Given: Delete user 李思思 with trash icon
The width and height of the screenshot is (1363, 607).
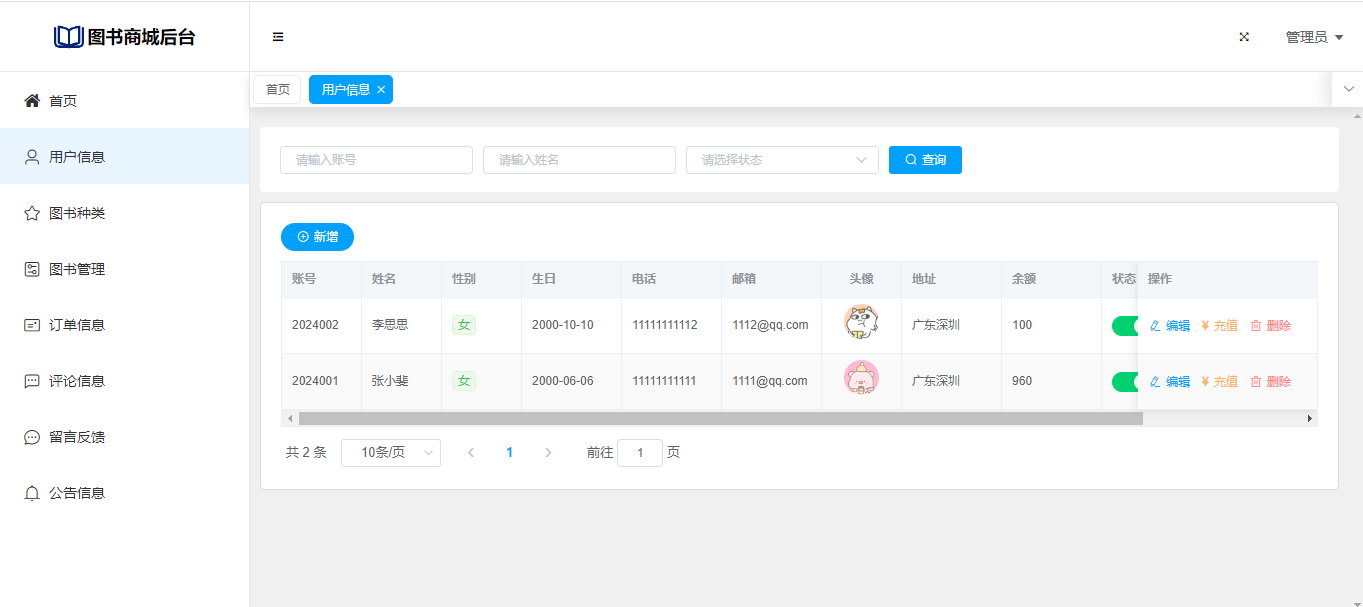Looking at the screenshot, I should point(1271,326).
